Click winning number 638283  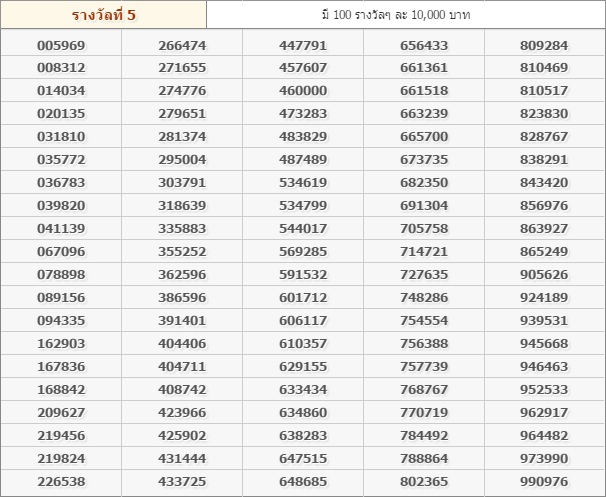click(x=303, y=436)
